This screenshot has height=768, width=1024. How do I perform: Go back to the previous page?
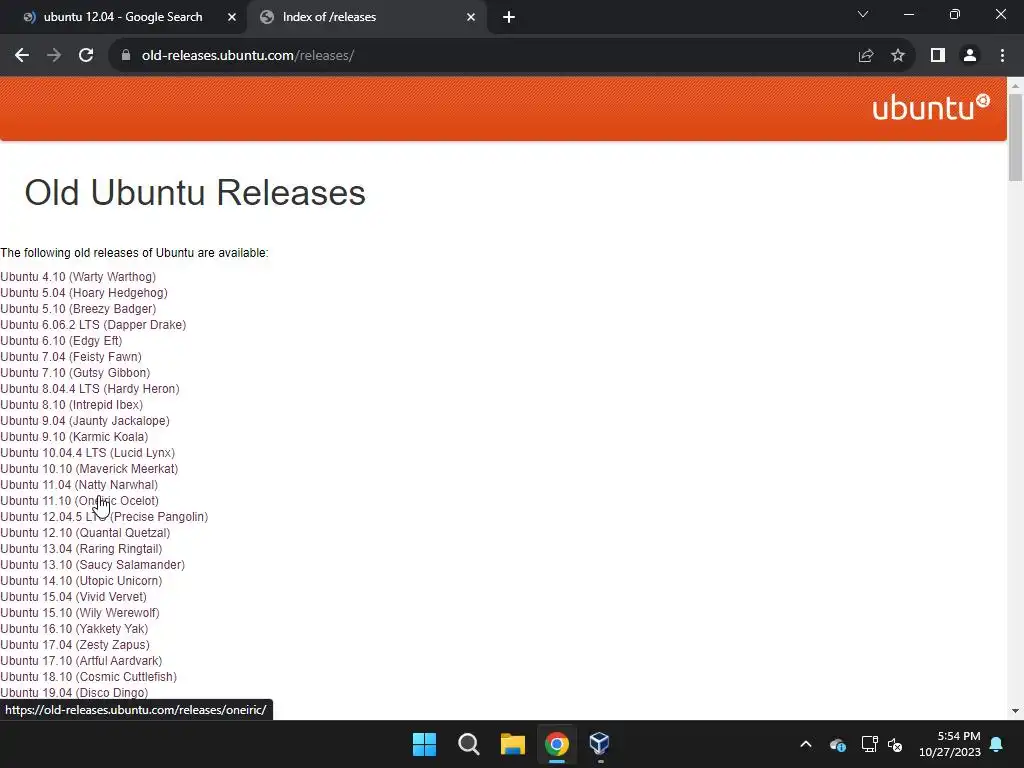point(22,56)
